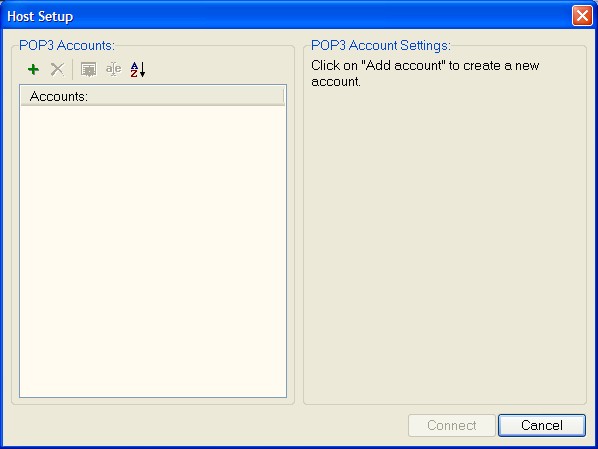This screenshot has height=449, width=598.
Task: Cancel the Host Setup dialog
Action: [542, 425]
